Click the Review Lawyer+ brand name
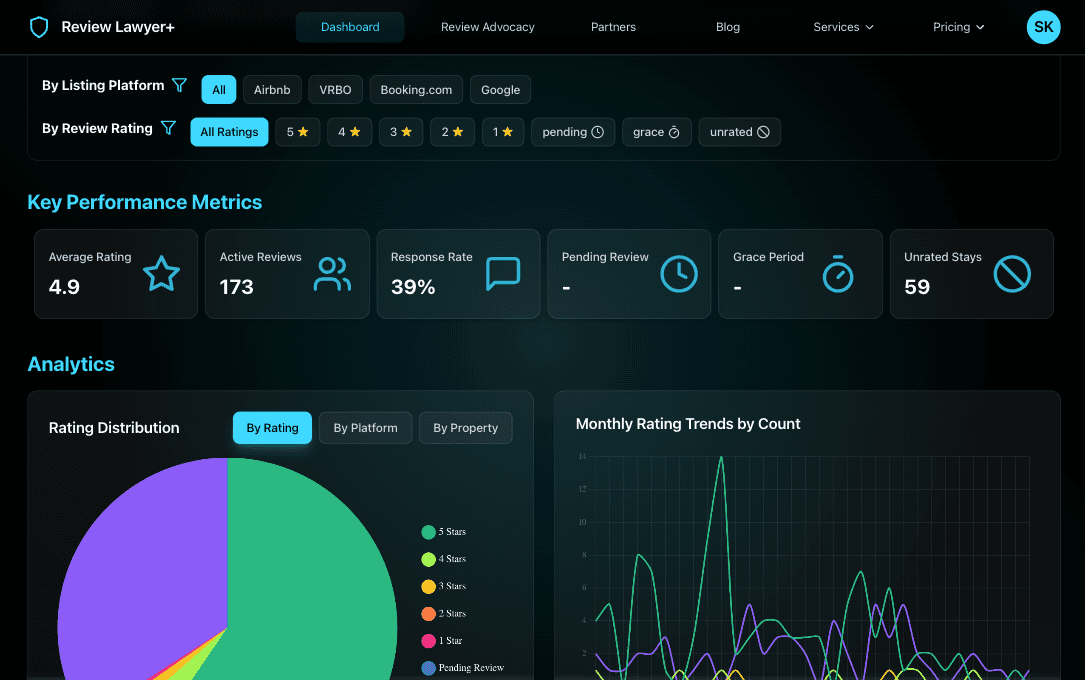1085x680 pixels. (118, 27)
